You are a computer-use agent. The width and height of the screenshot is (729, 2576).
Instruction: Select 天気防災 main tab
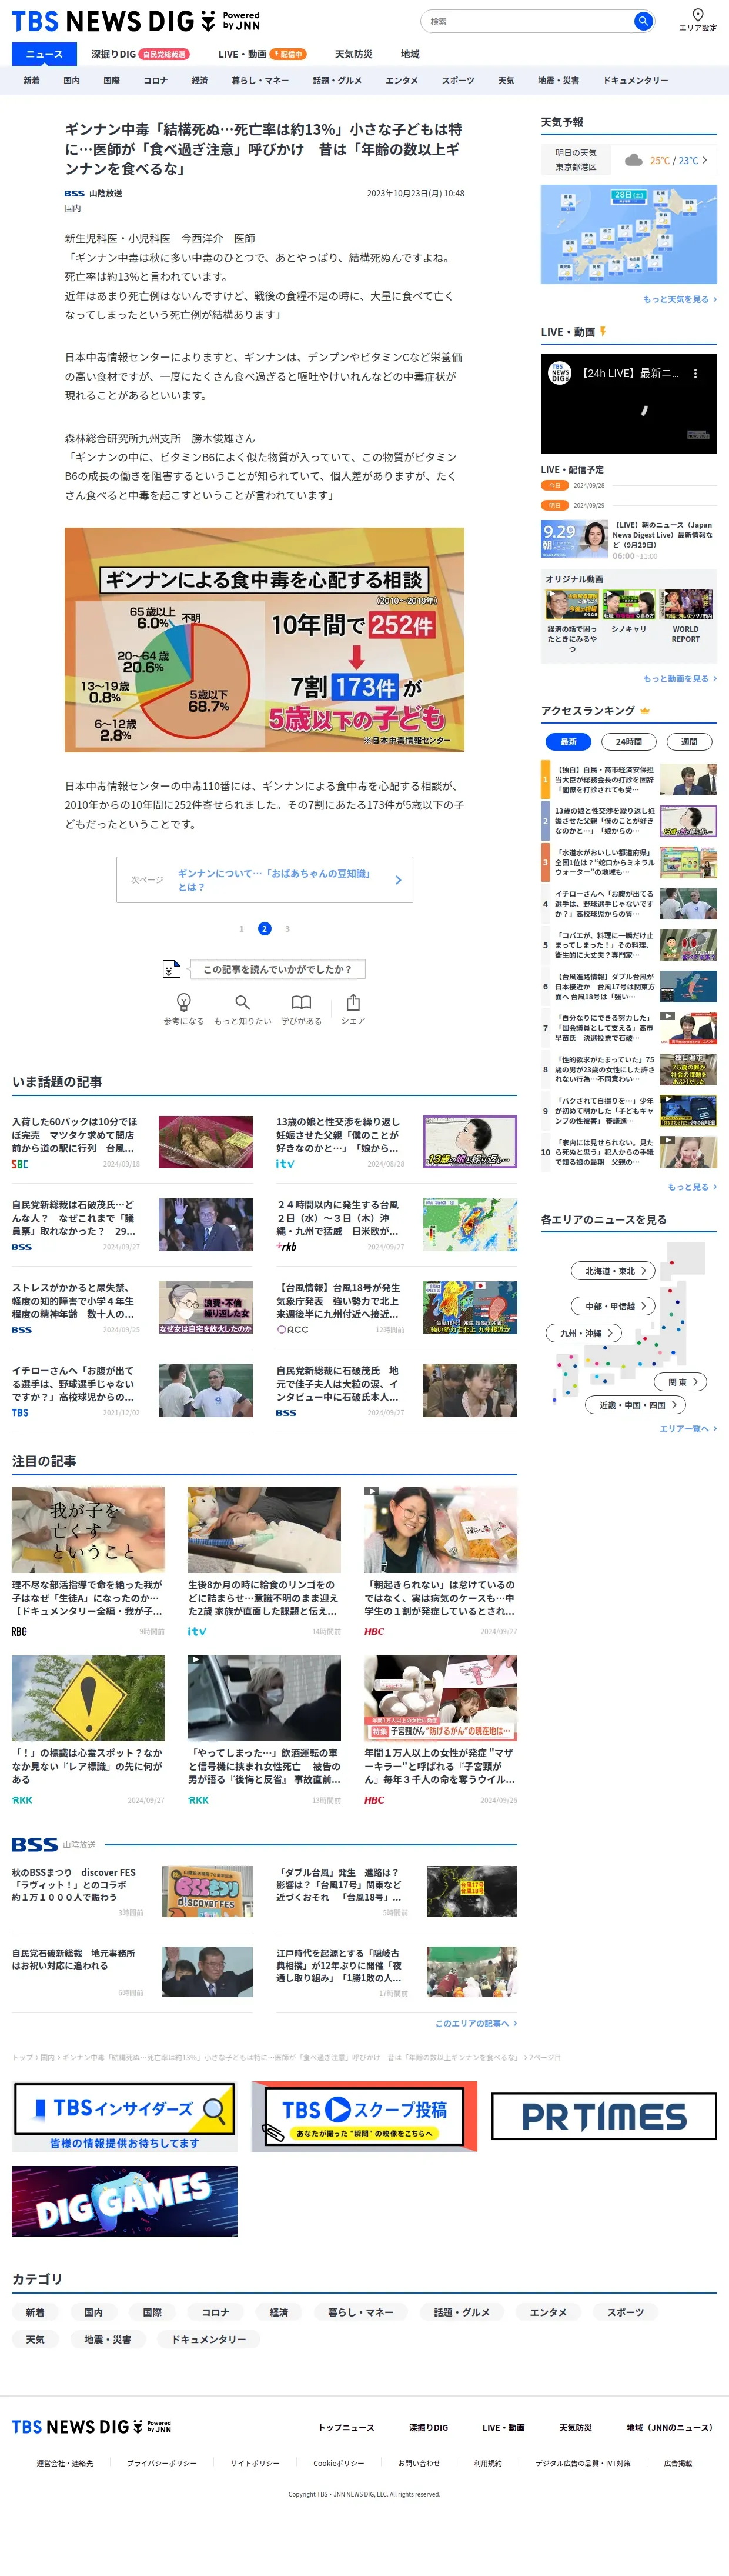point(353,54)
